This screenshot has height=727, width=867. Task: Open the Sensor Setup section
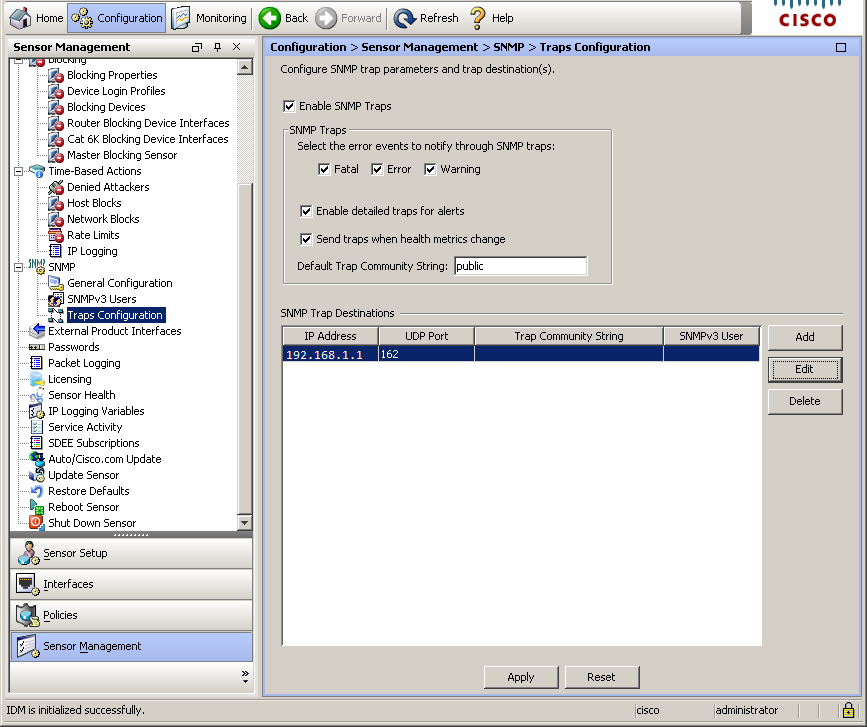(x=131, y=553)
